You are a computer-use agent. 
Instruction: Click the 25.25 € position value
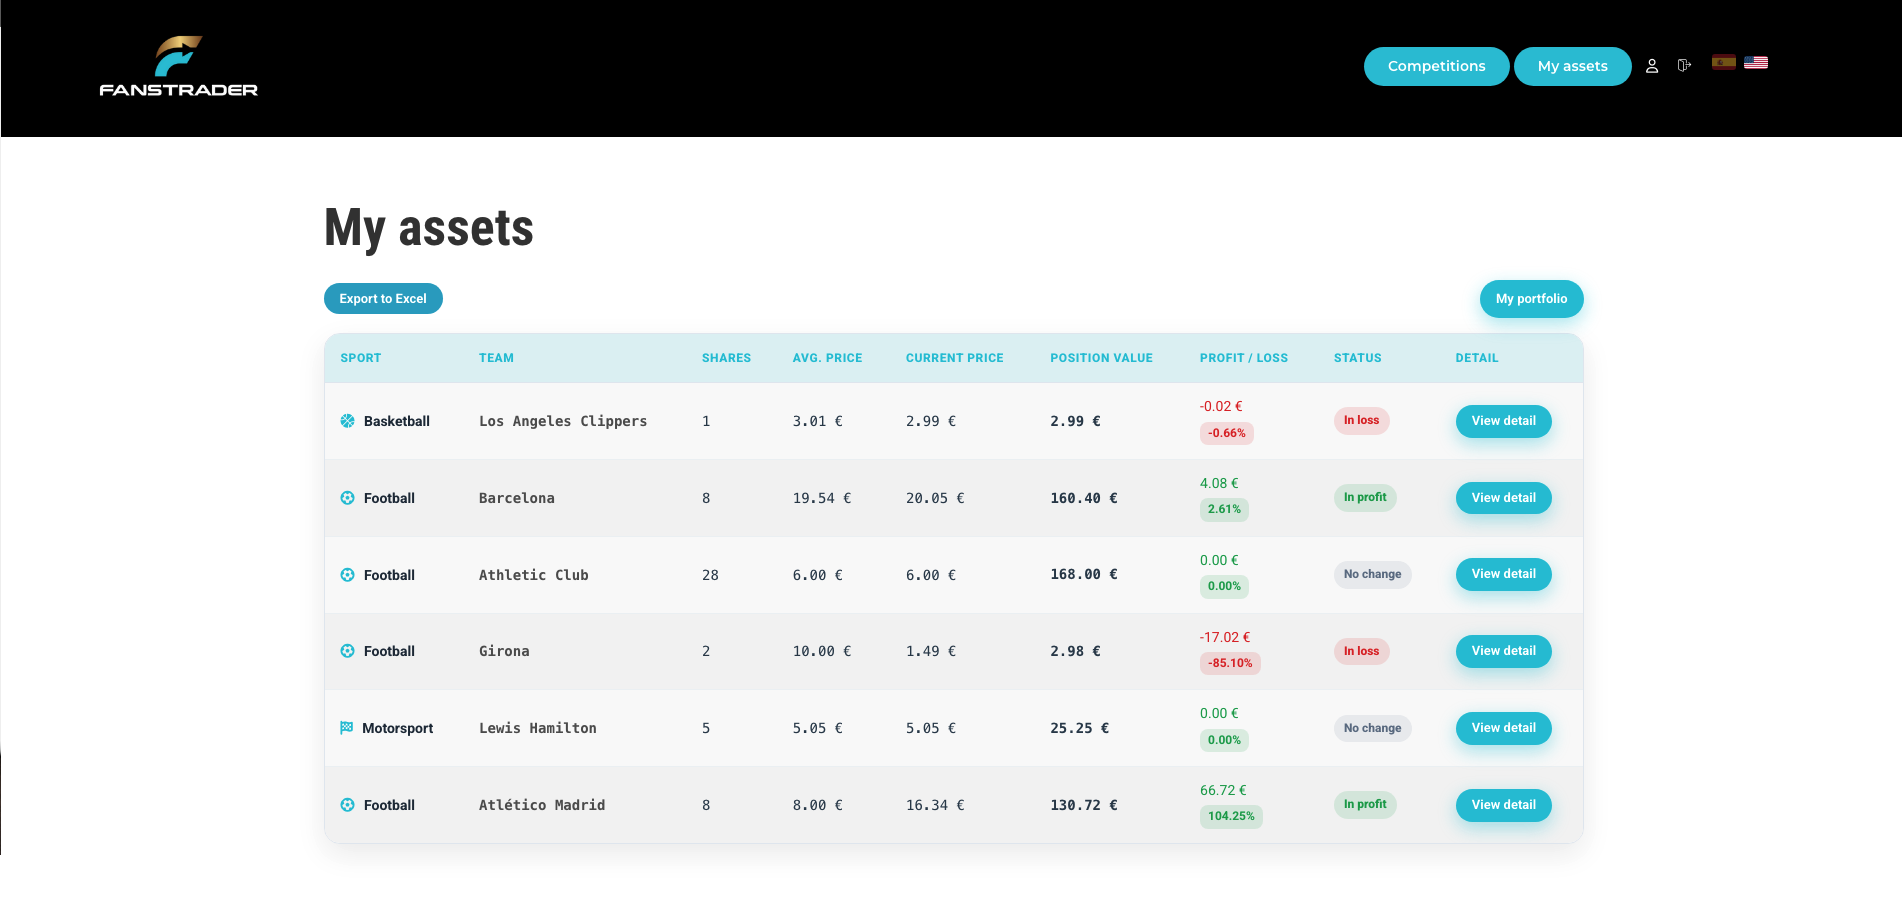point(1080,728)
